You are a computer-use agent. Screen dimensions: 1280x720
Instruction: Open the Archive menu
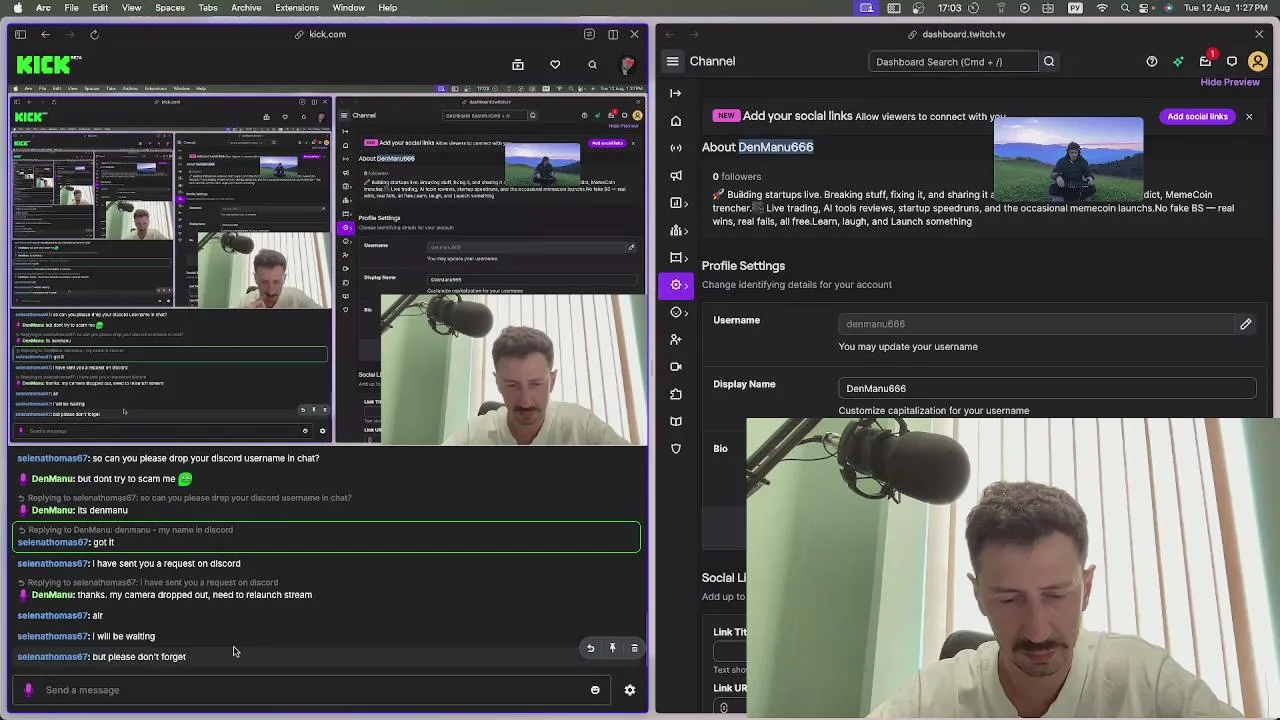246,8
